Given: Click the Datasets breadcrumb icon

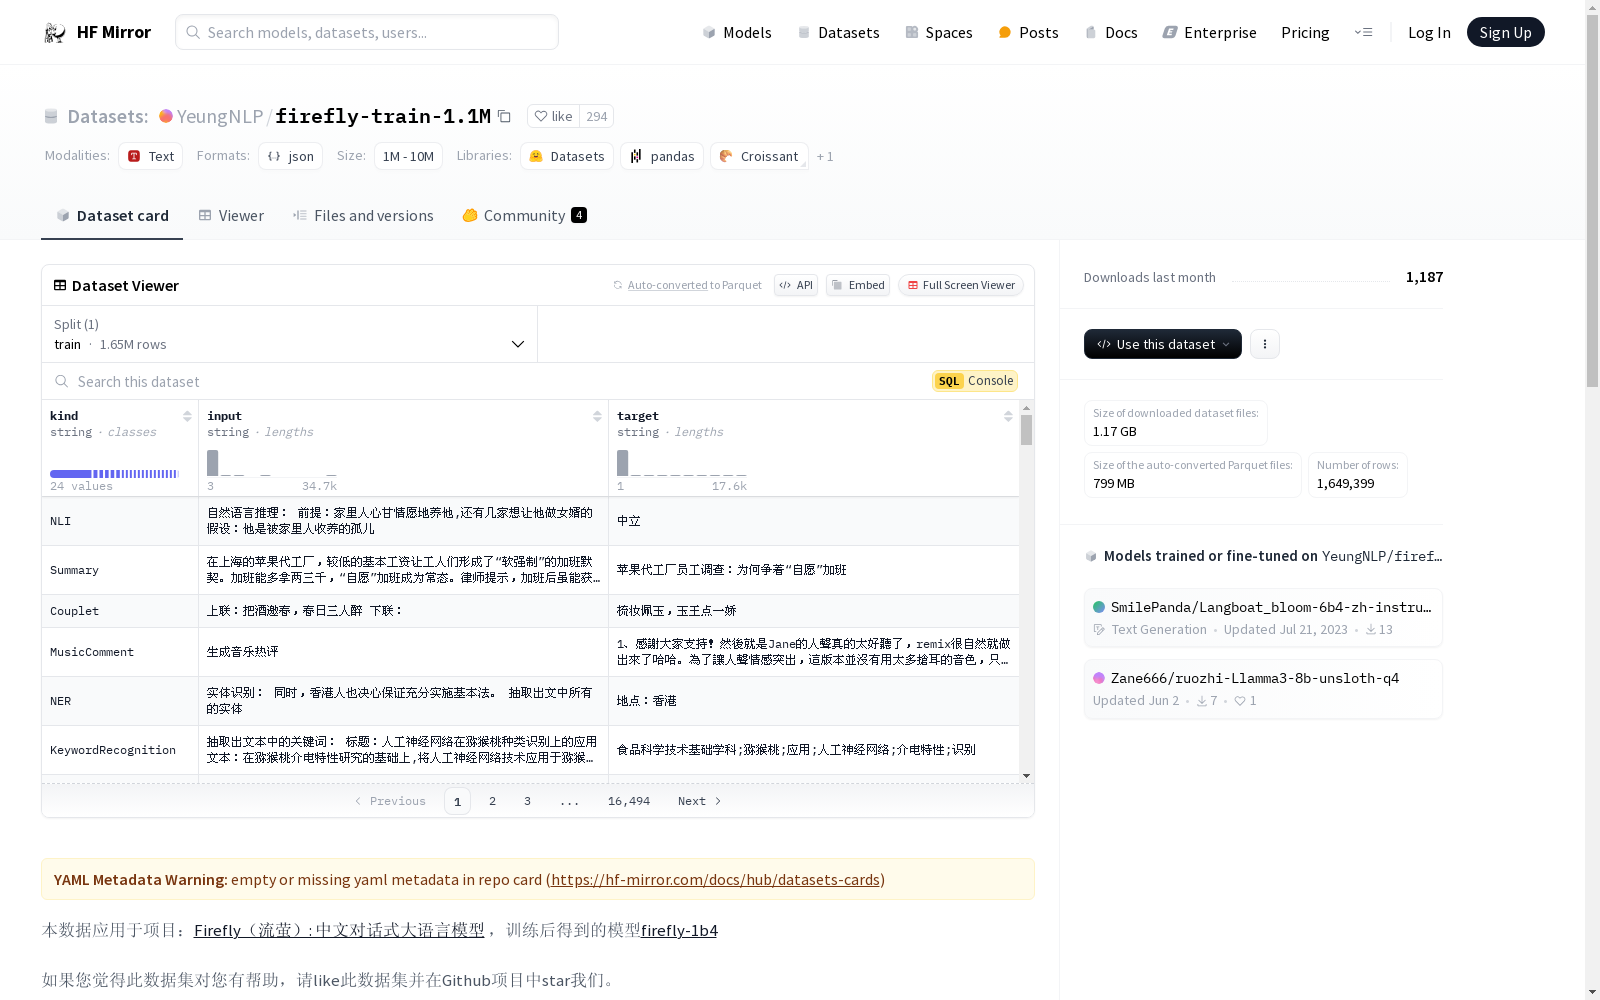Looking at the screenshot, I should [51, 117].
